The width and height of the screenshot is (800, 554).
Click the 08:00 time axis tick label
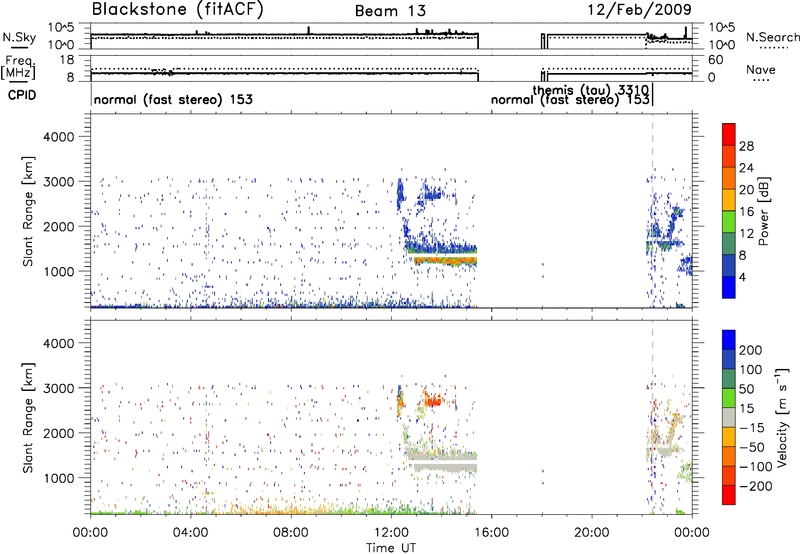click(291, 533)
